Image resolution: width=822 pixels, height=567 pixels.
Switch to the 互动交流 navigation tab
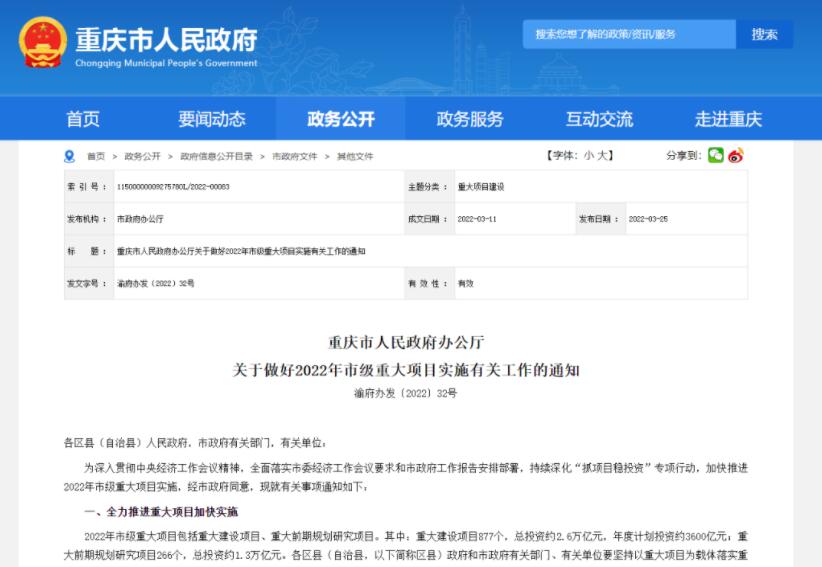tap(599, 119)
